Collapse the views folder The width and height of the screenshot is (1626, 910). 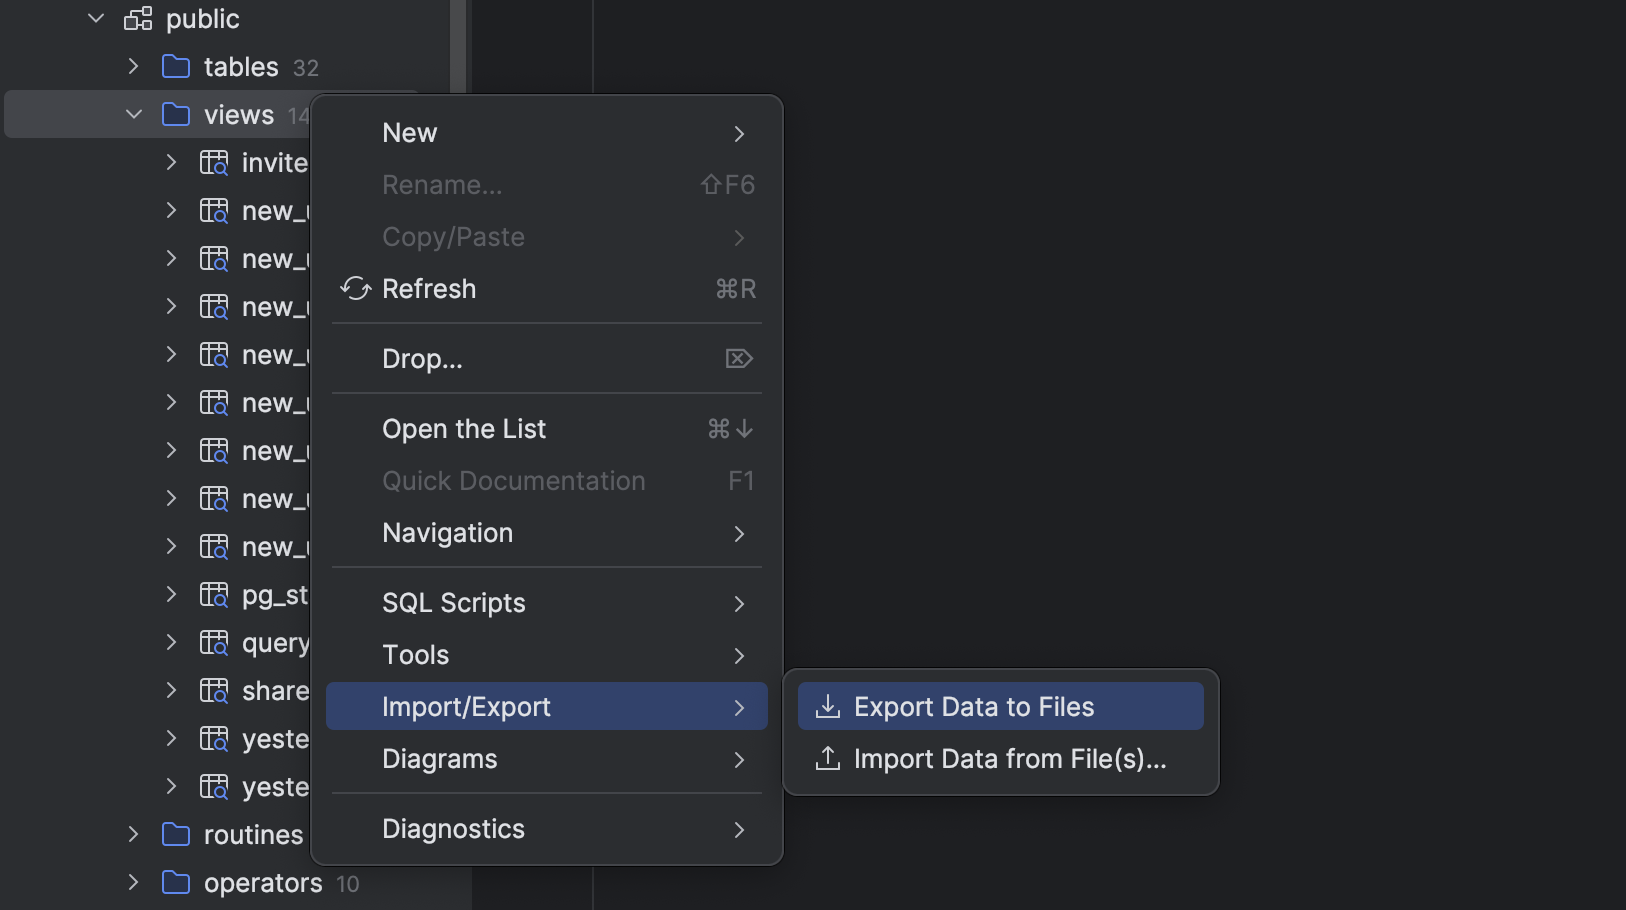click(x=134, y=115)
